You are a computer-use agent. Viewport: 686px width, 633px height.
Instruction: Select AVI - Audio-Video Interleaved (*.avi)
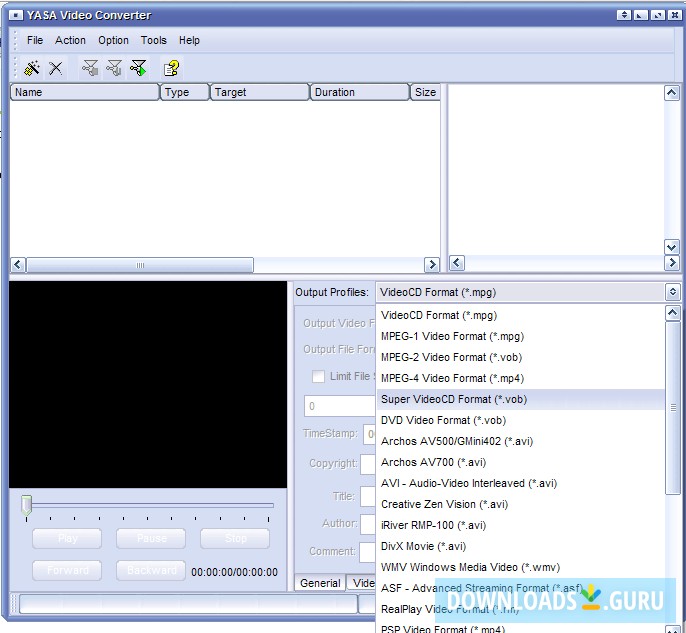click(x=521, y=483)
